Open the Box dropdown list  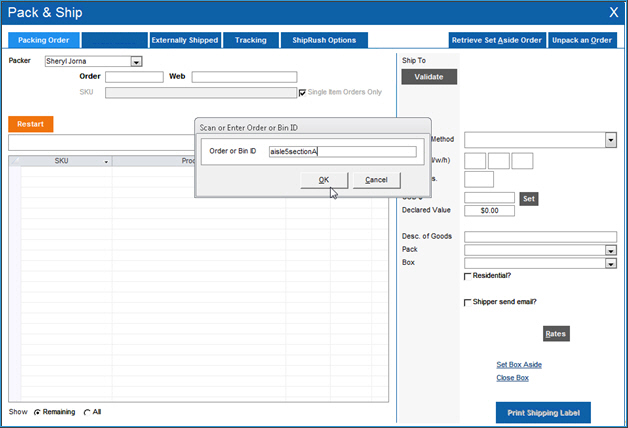click(x=610, y=263)
